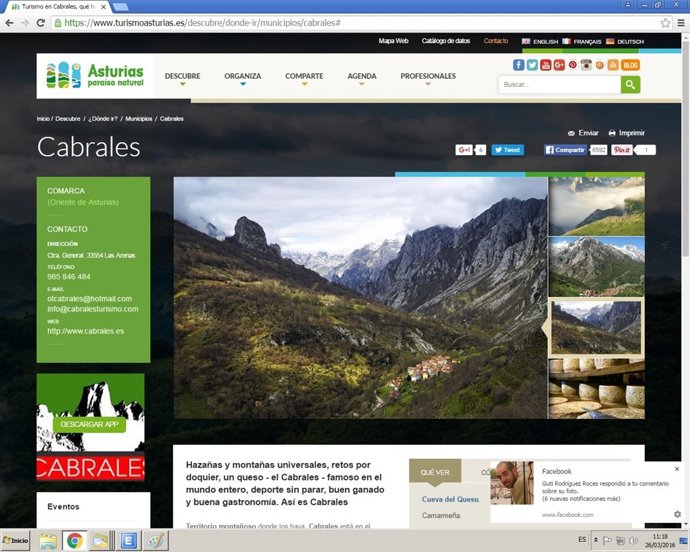
Task: Click the info@cabralesturismo.com email link
Action: point(93,309)
